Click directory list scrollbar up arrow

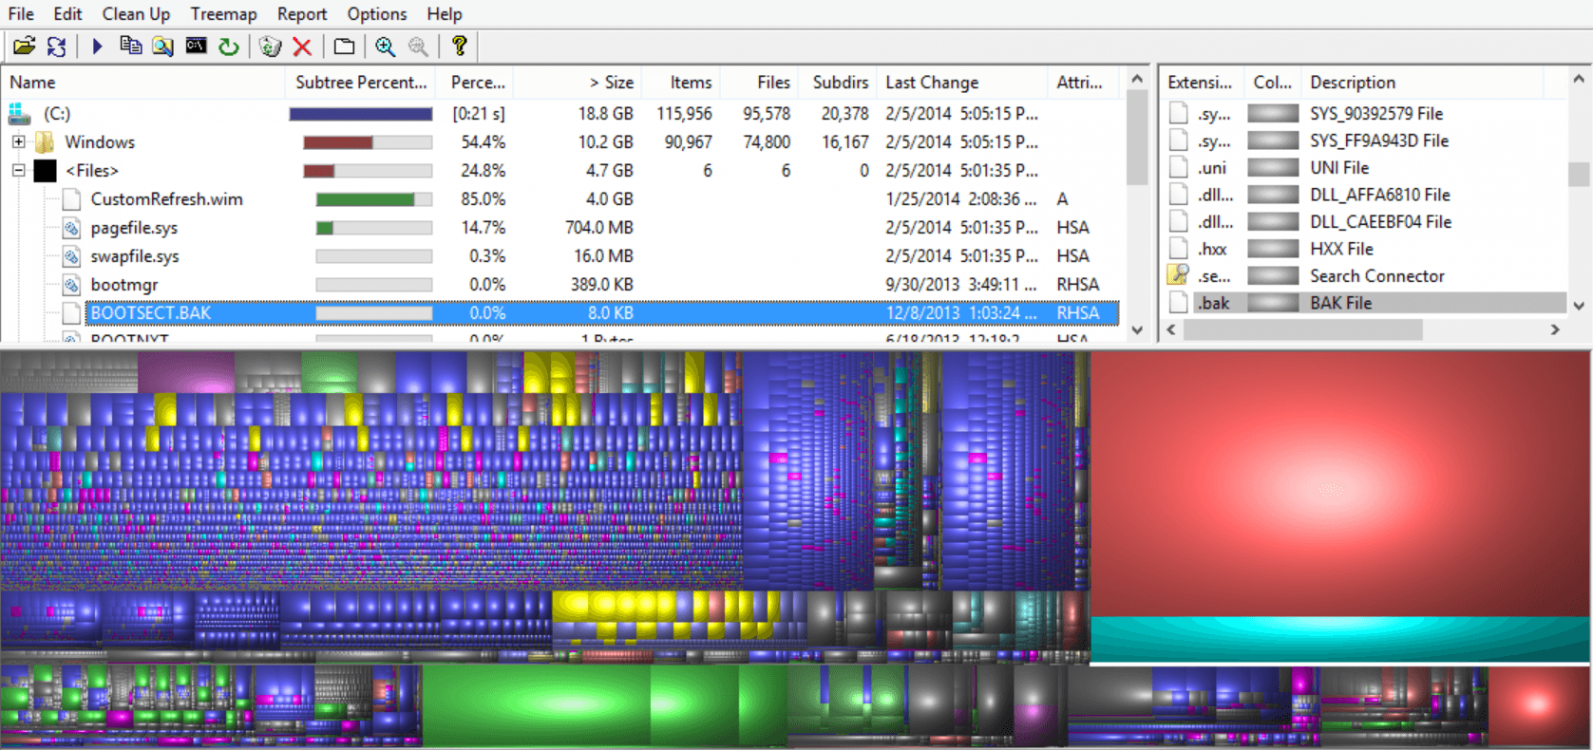[x=1137, y=79]
